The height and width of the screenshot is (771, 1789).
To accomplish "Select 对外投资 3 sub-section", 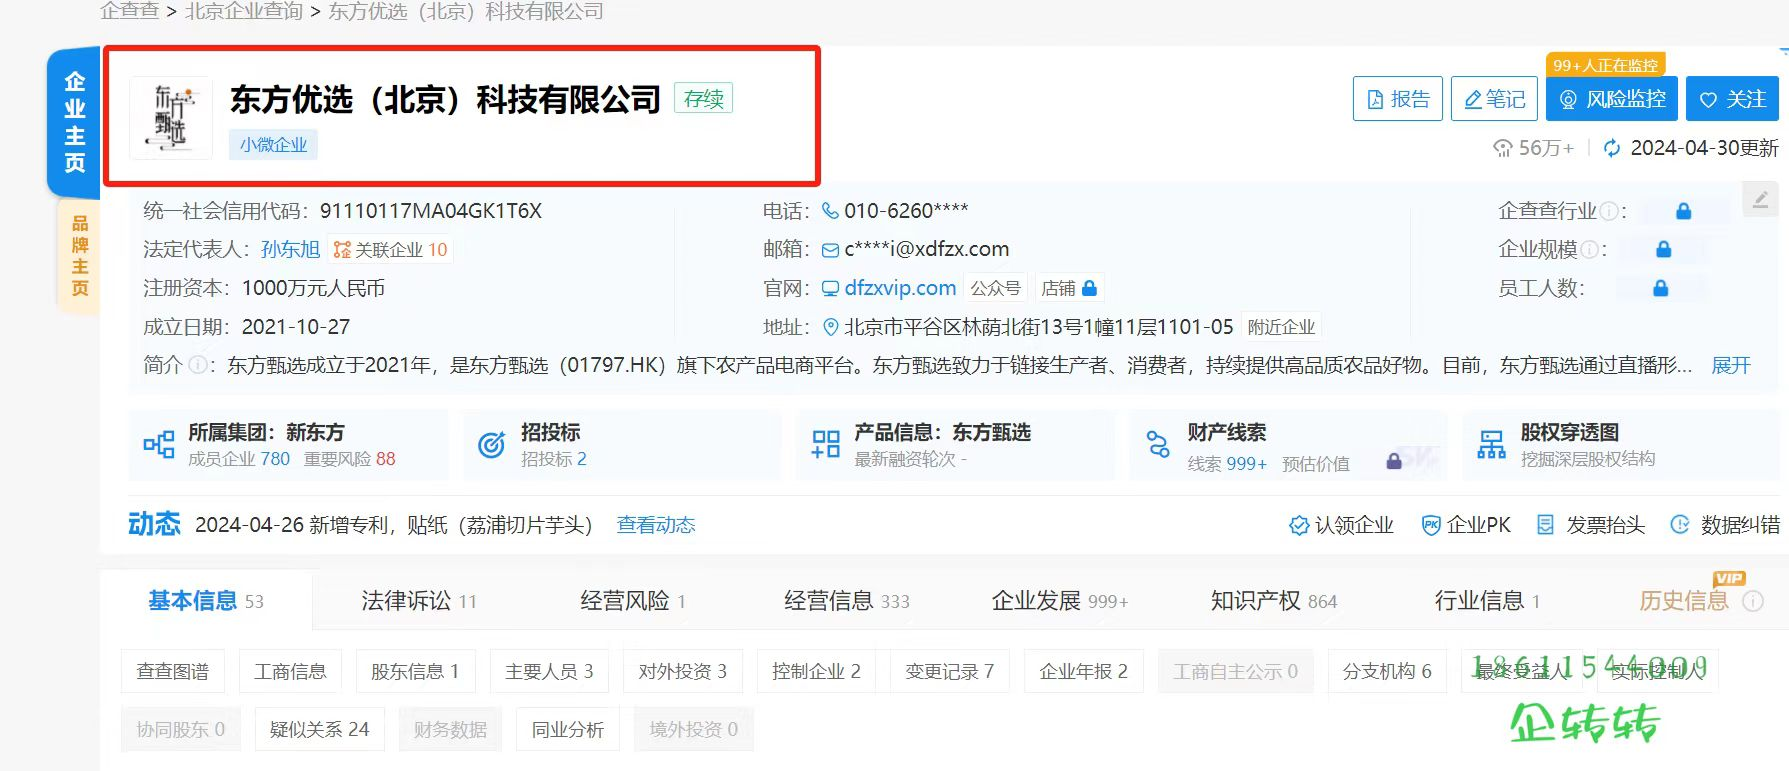I will pos(682,671).
